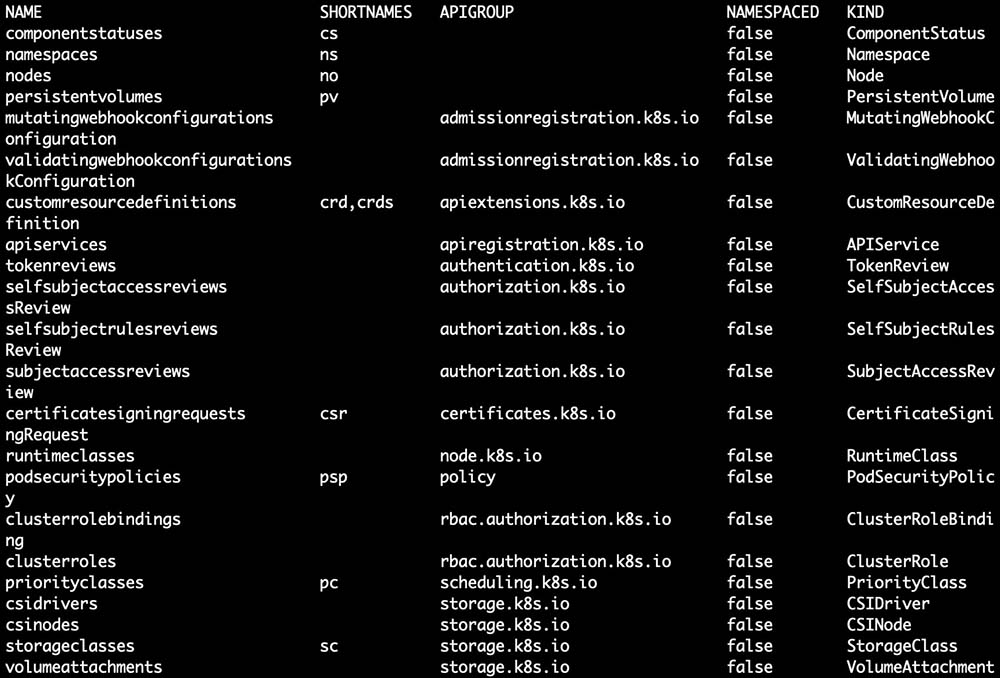Screen dimensions: 1000x678
Task: Click the certificates.k8s.io API group
Action: (x=528, y=413)
